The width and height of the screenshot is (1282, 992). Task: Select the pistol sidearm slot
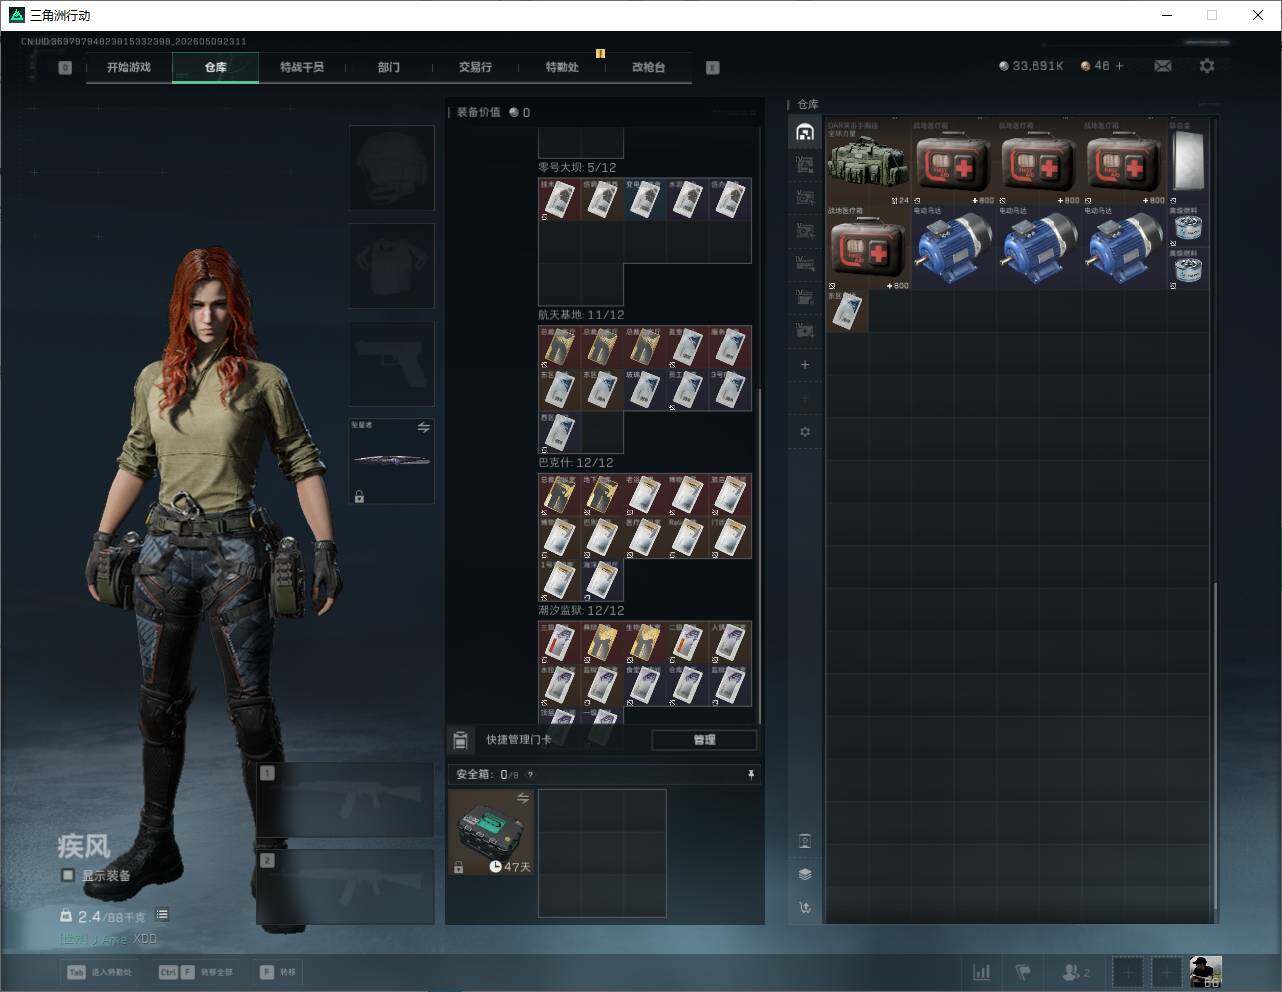391,364
